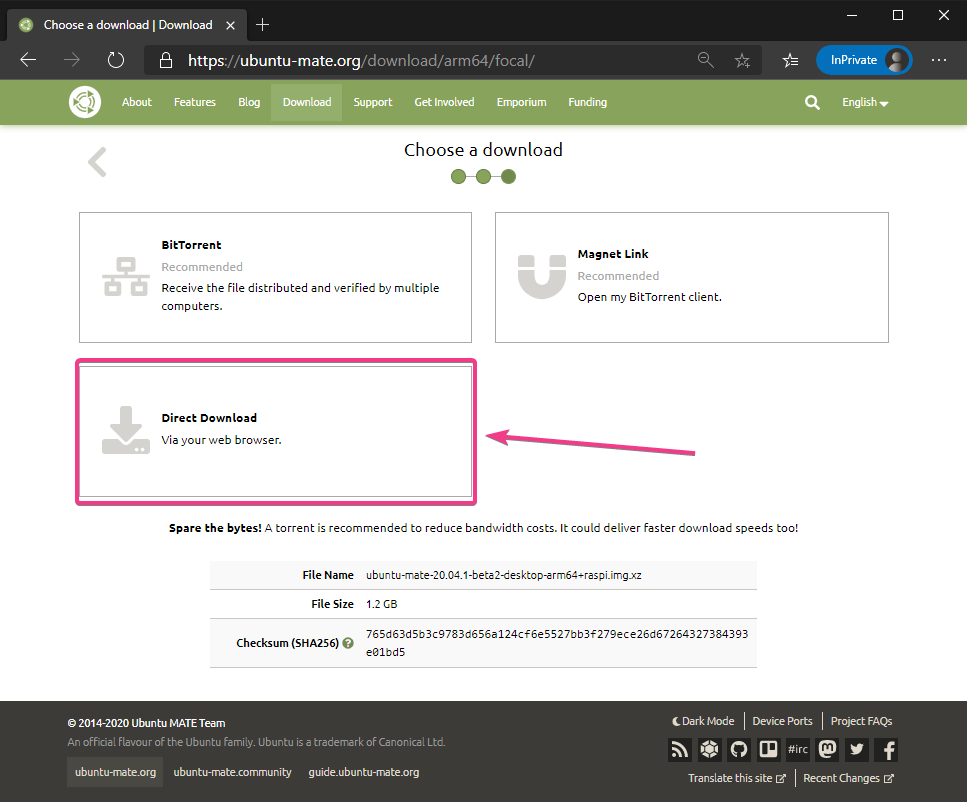Expand the English language dropdown
Screen dimensions: 967x802
pyautogui.click(x=865, y=102)
